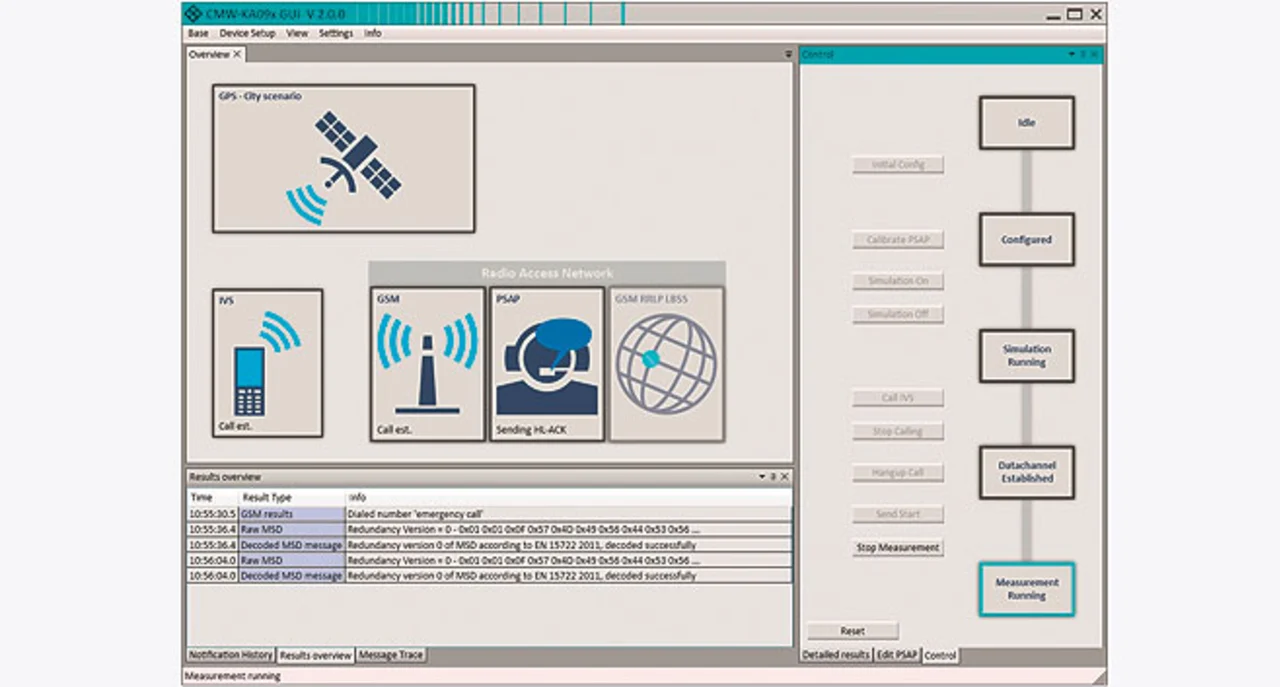Open the Results overview panel dropdown arrow
Image resolution: width=1280 pixels, height=687 pixels.
pos(762,477)
